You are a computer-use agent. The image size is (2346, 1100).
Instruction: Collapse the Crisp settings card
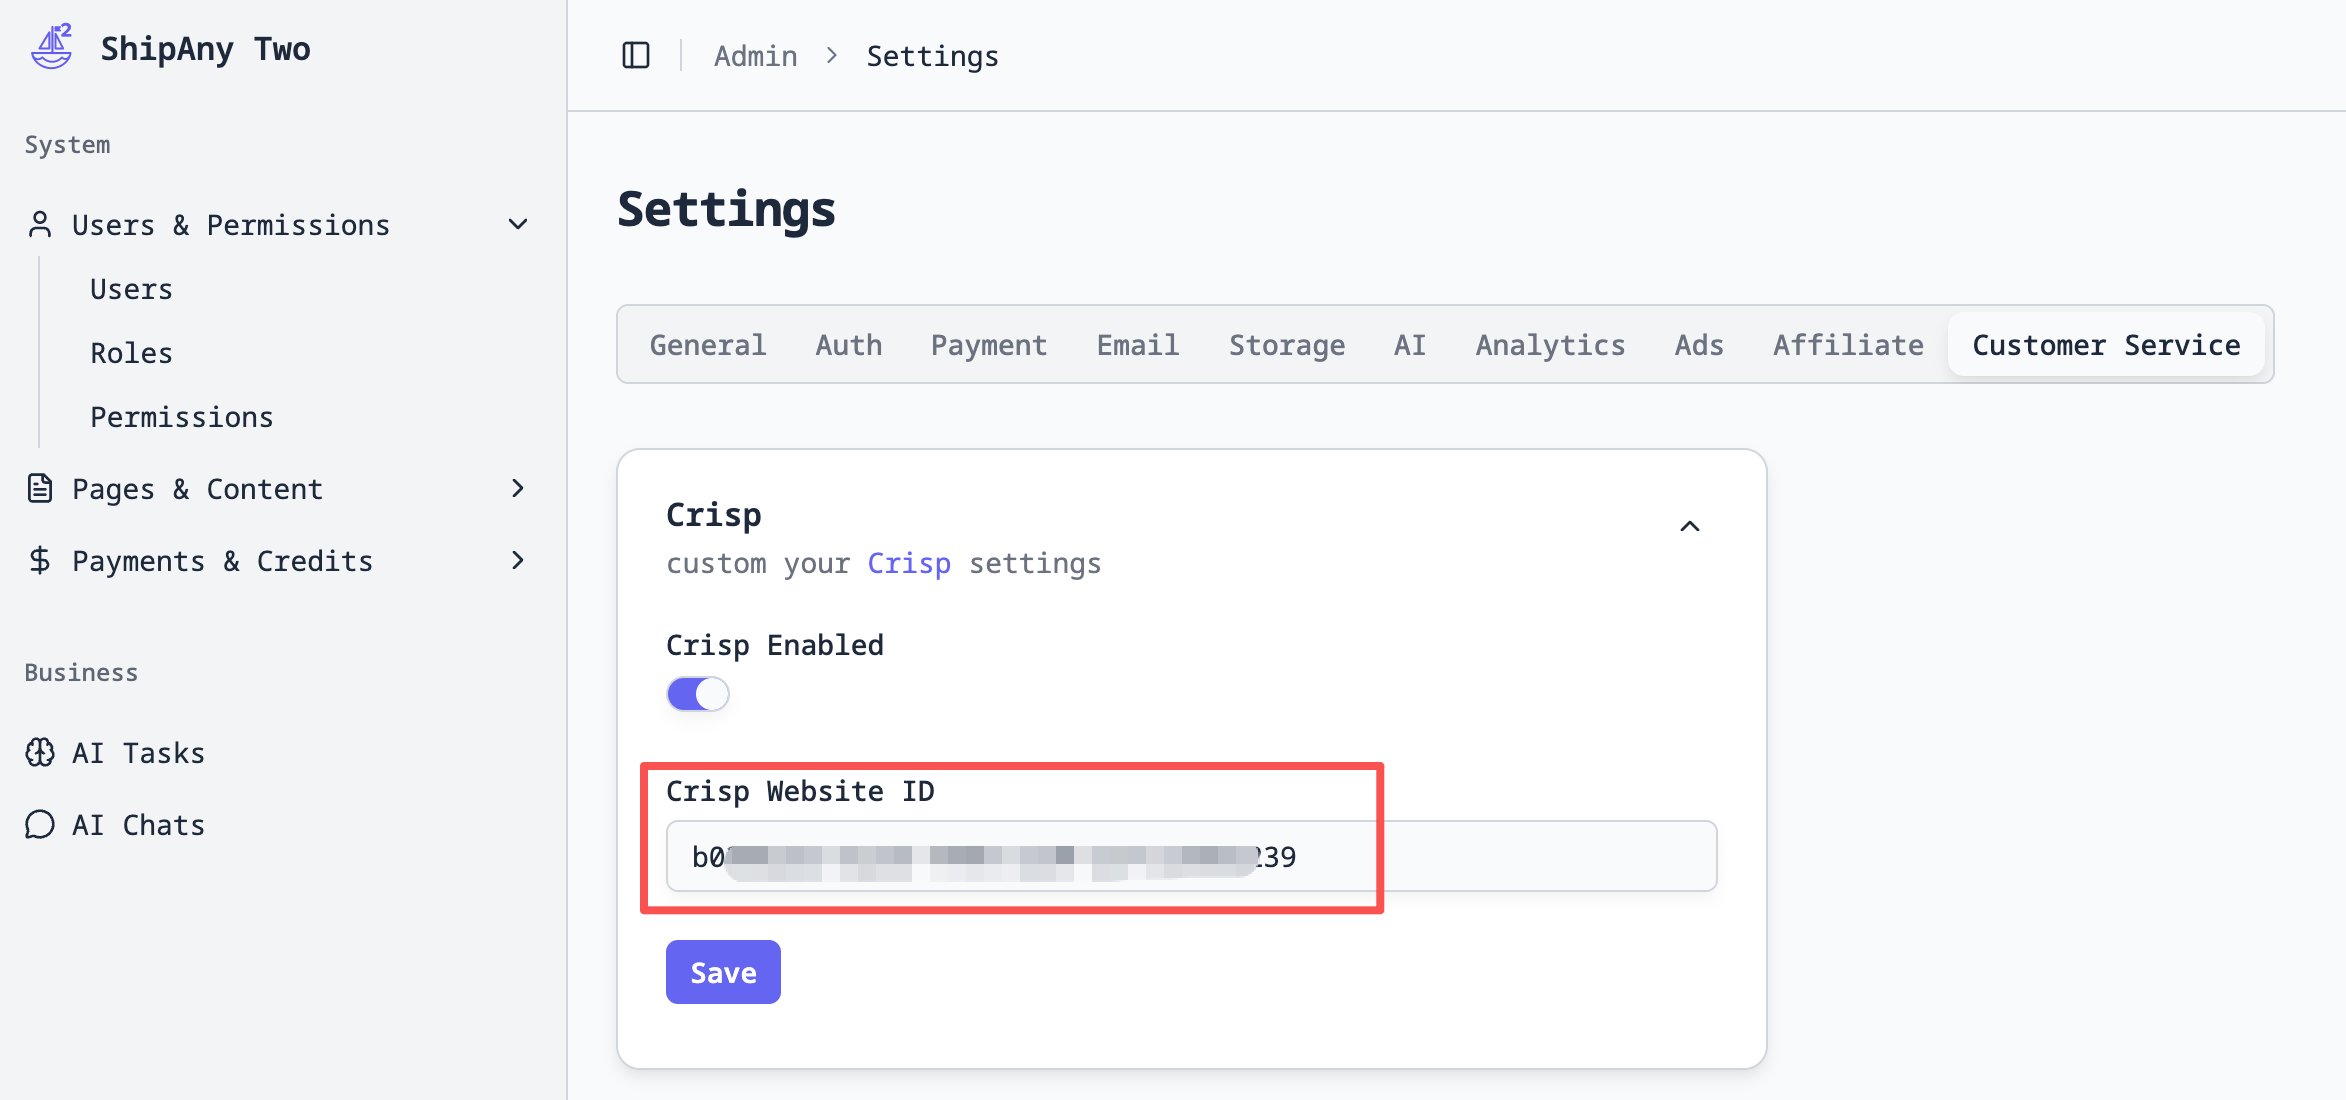1690,527
